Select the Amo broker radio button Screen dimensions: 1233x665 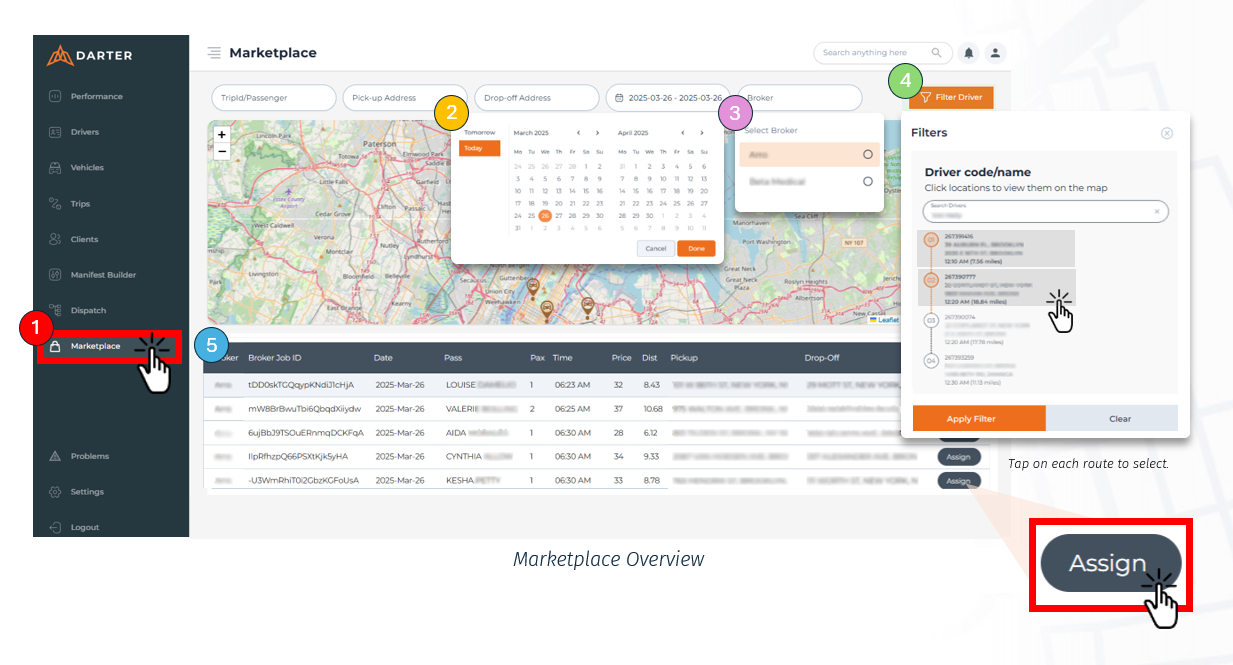(867, 155)
